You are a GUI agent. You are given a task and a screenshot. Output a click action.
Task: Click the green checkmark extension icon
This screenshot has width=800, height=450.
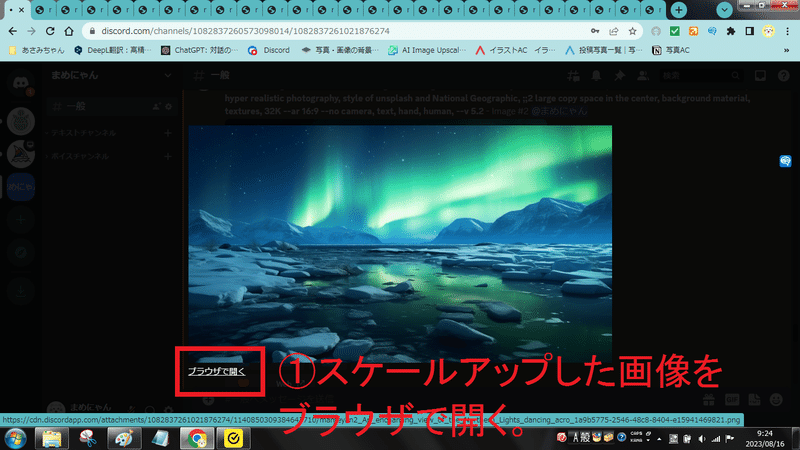coord(674,31)
